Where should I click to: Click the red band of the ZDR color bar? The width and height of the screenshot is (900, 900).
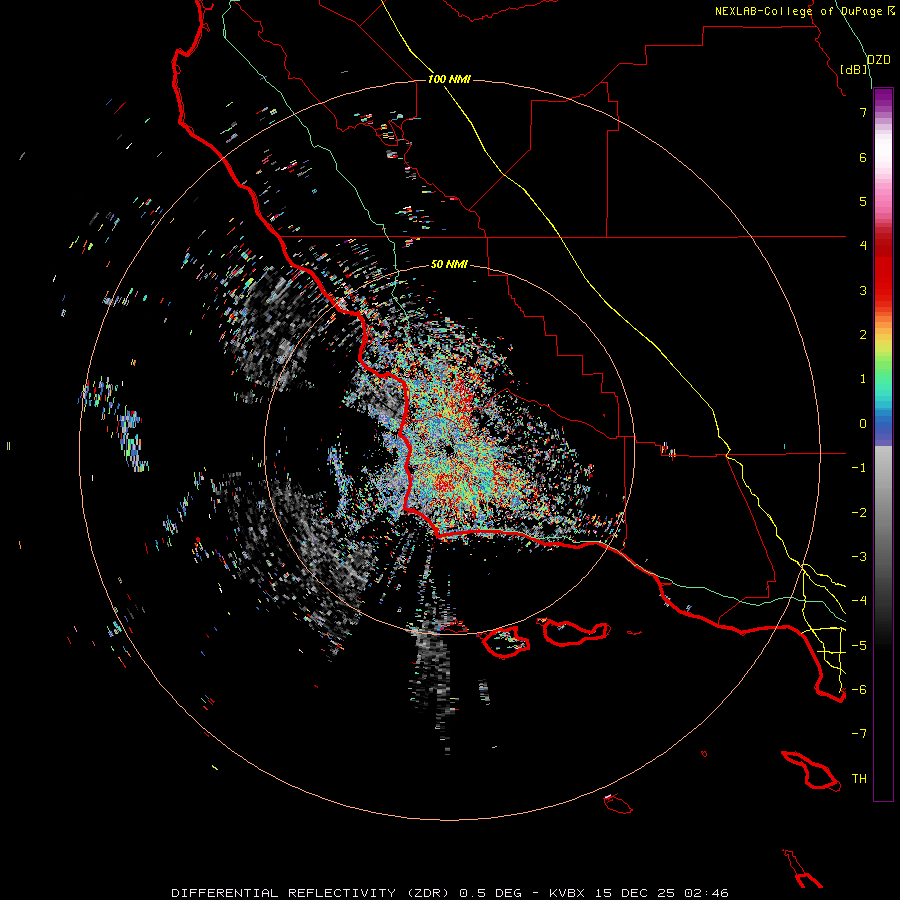coord(883,270)
